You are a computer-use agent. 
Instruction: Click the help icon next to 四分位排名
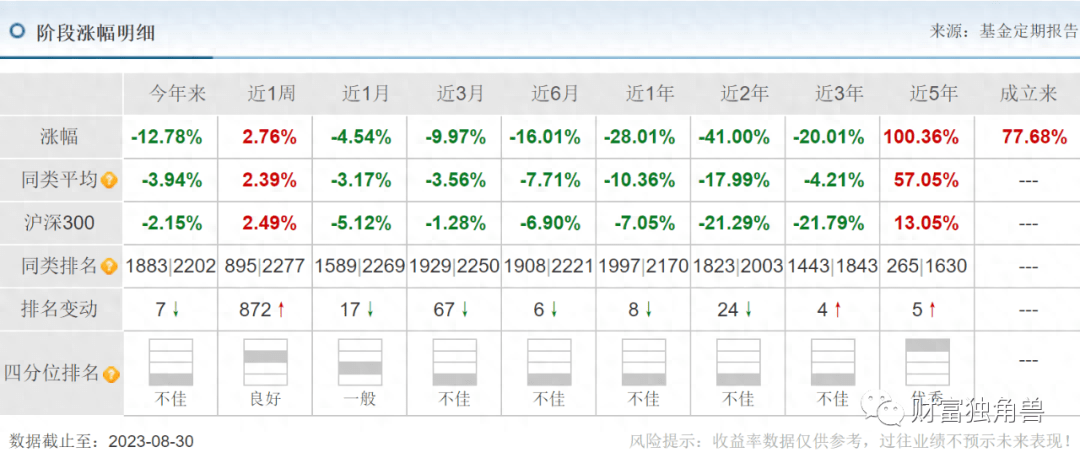[x=112, y=374]
